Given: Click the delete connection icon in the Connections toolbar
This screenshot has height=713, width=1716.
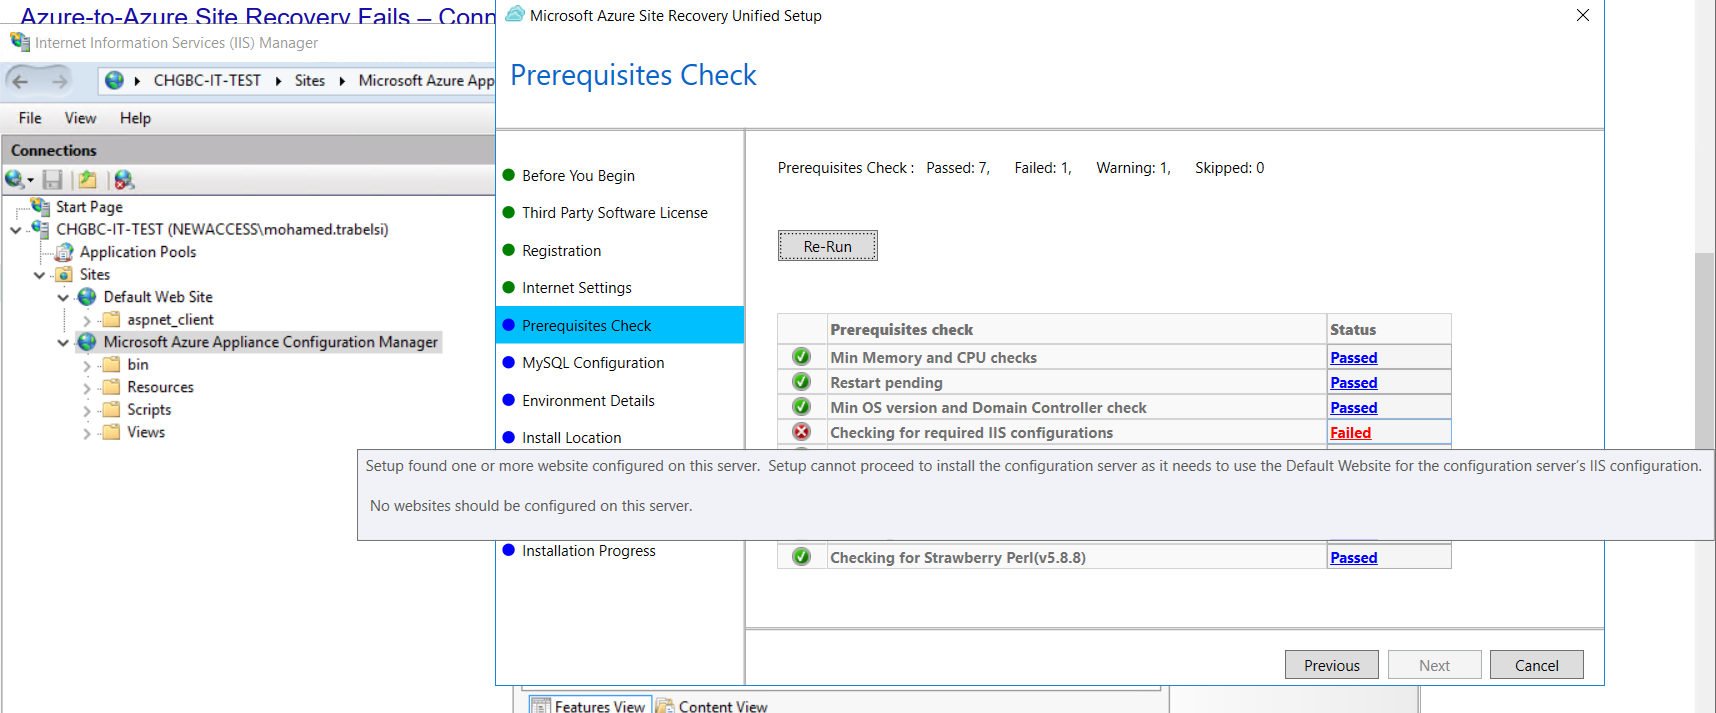Looking at the screenshot, I should click(x=124, y=179).
